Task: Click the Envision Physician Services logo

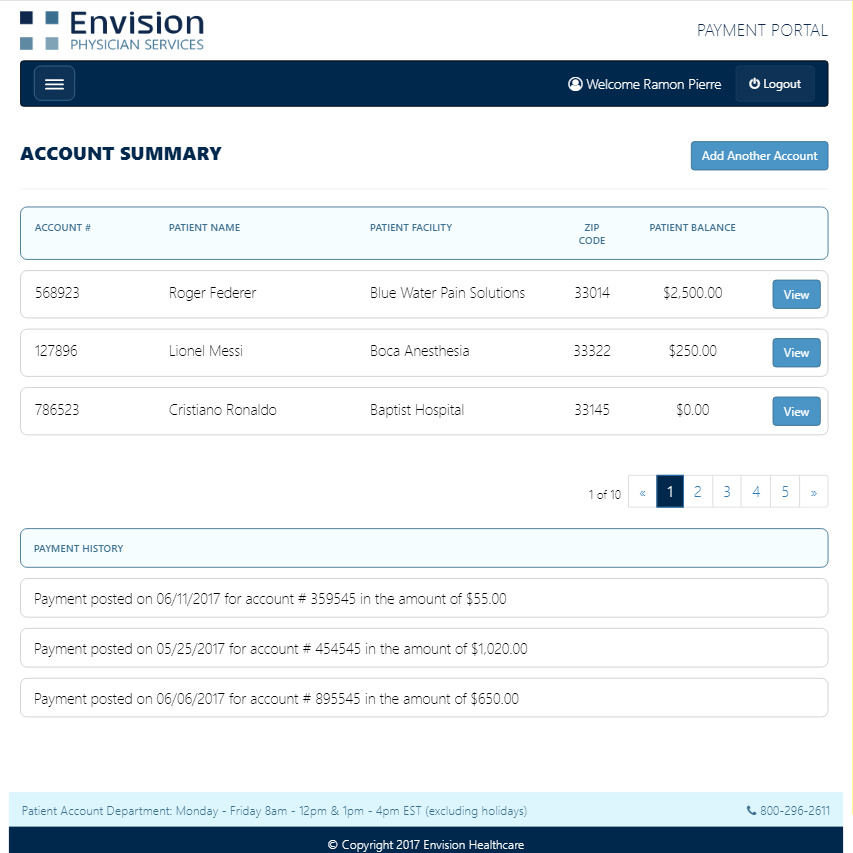Action: tap(112, 30)
